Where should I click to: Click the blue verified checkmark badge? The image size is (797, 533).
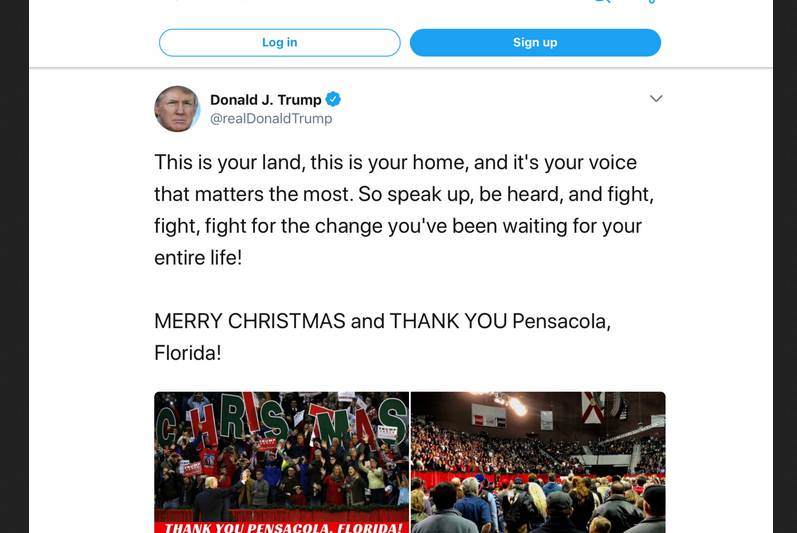pyautogui.click(x=333, y=100)
